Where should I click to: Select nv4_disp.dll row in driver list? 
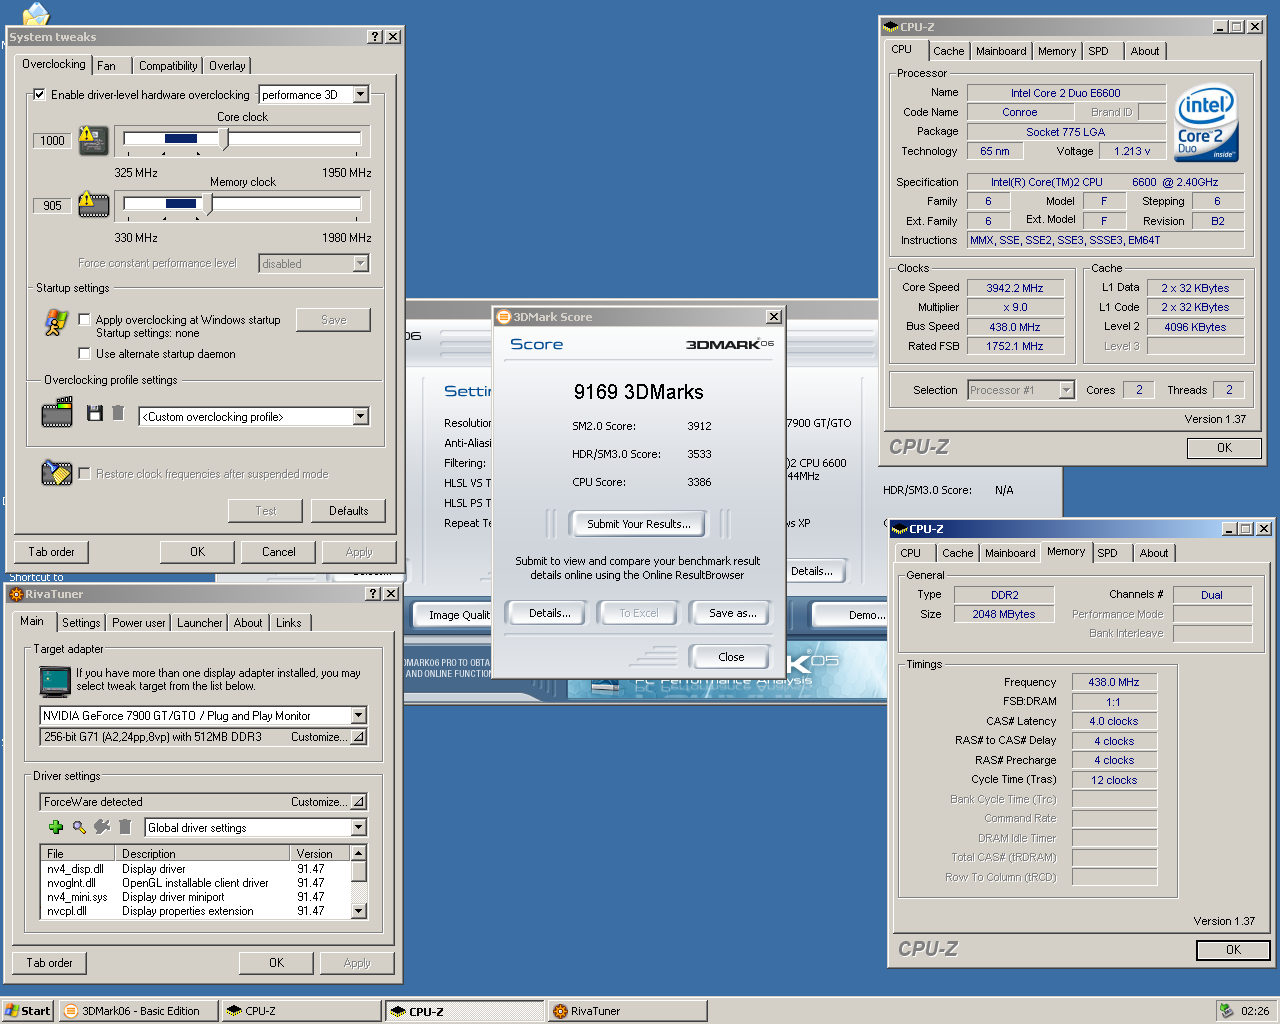196,869
